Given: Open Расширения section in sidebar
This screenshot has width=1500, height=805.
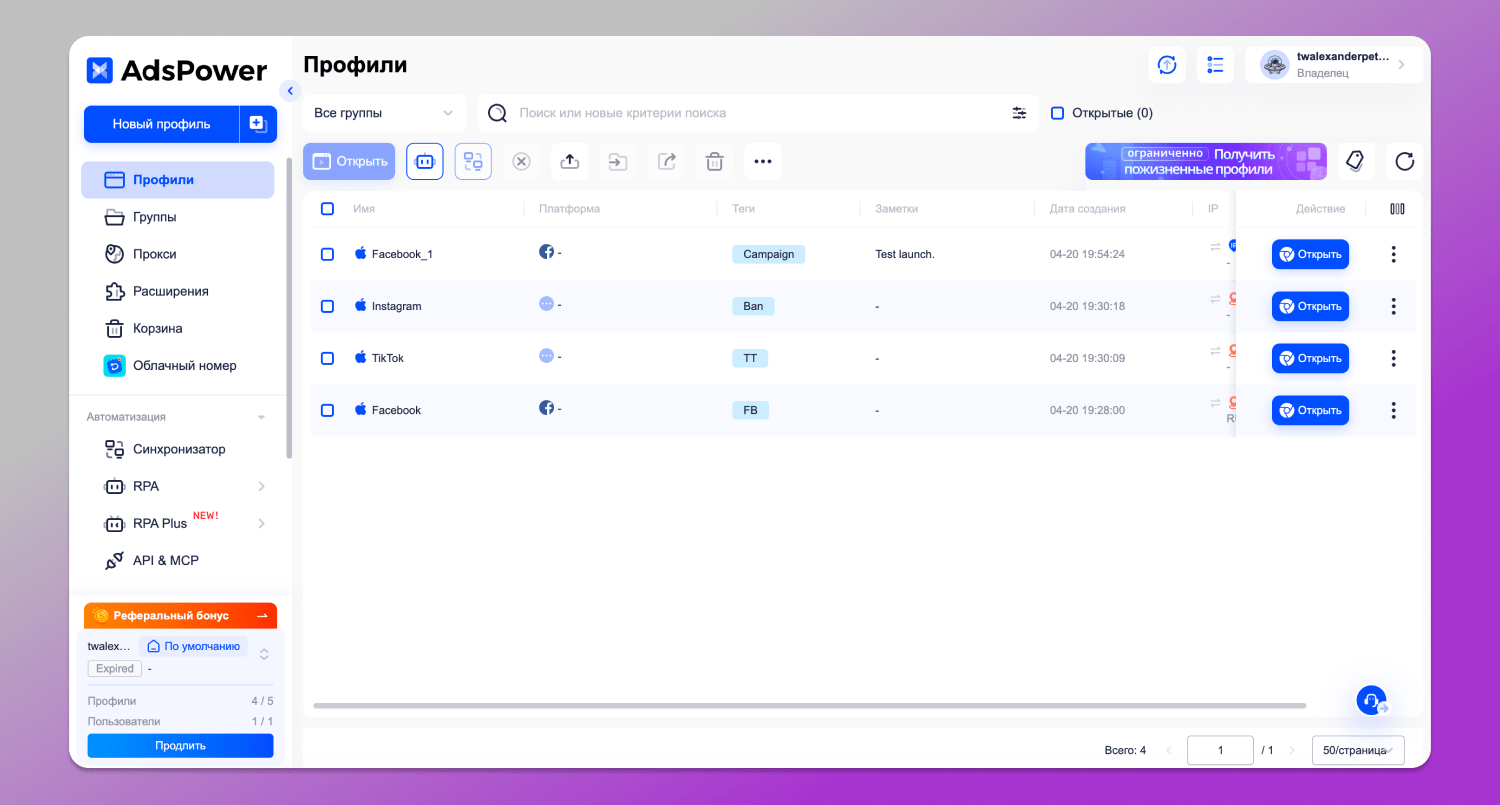Looking at the screenshot, I should tap(170, 291).
